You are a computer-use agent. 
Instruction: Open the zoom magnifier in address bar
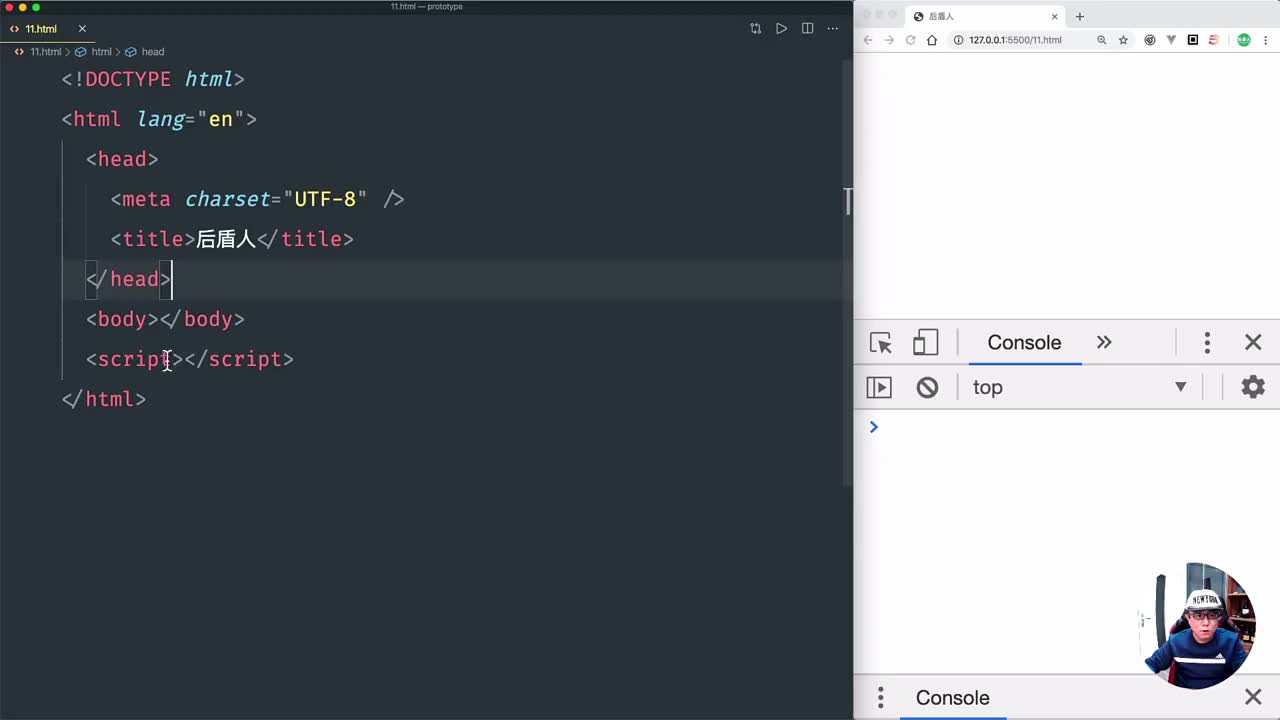[x=1102, y=40]
